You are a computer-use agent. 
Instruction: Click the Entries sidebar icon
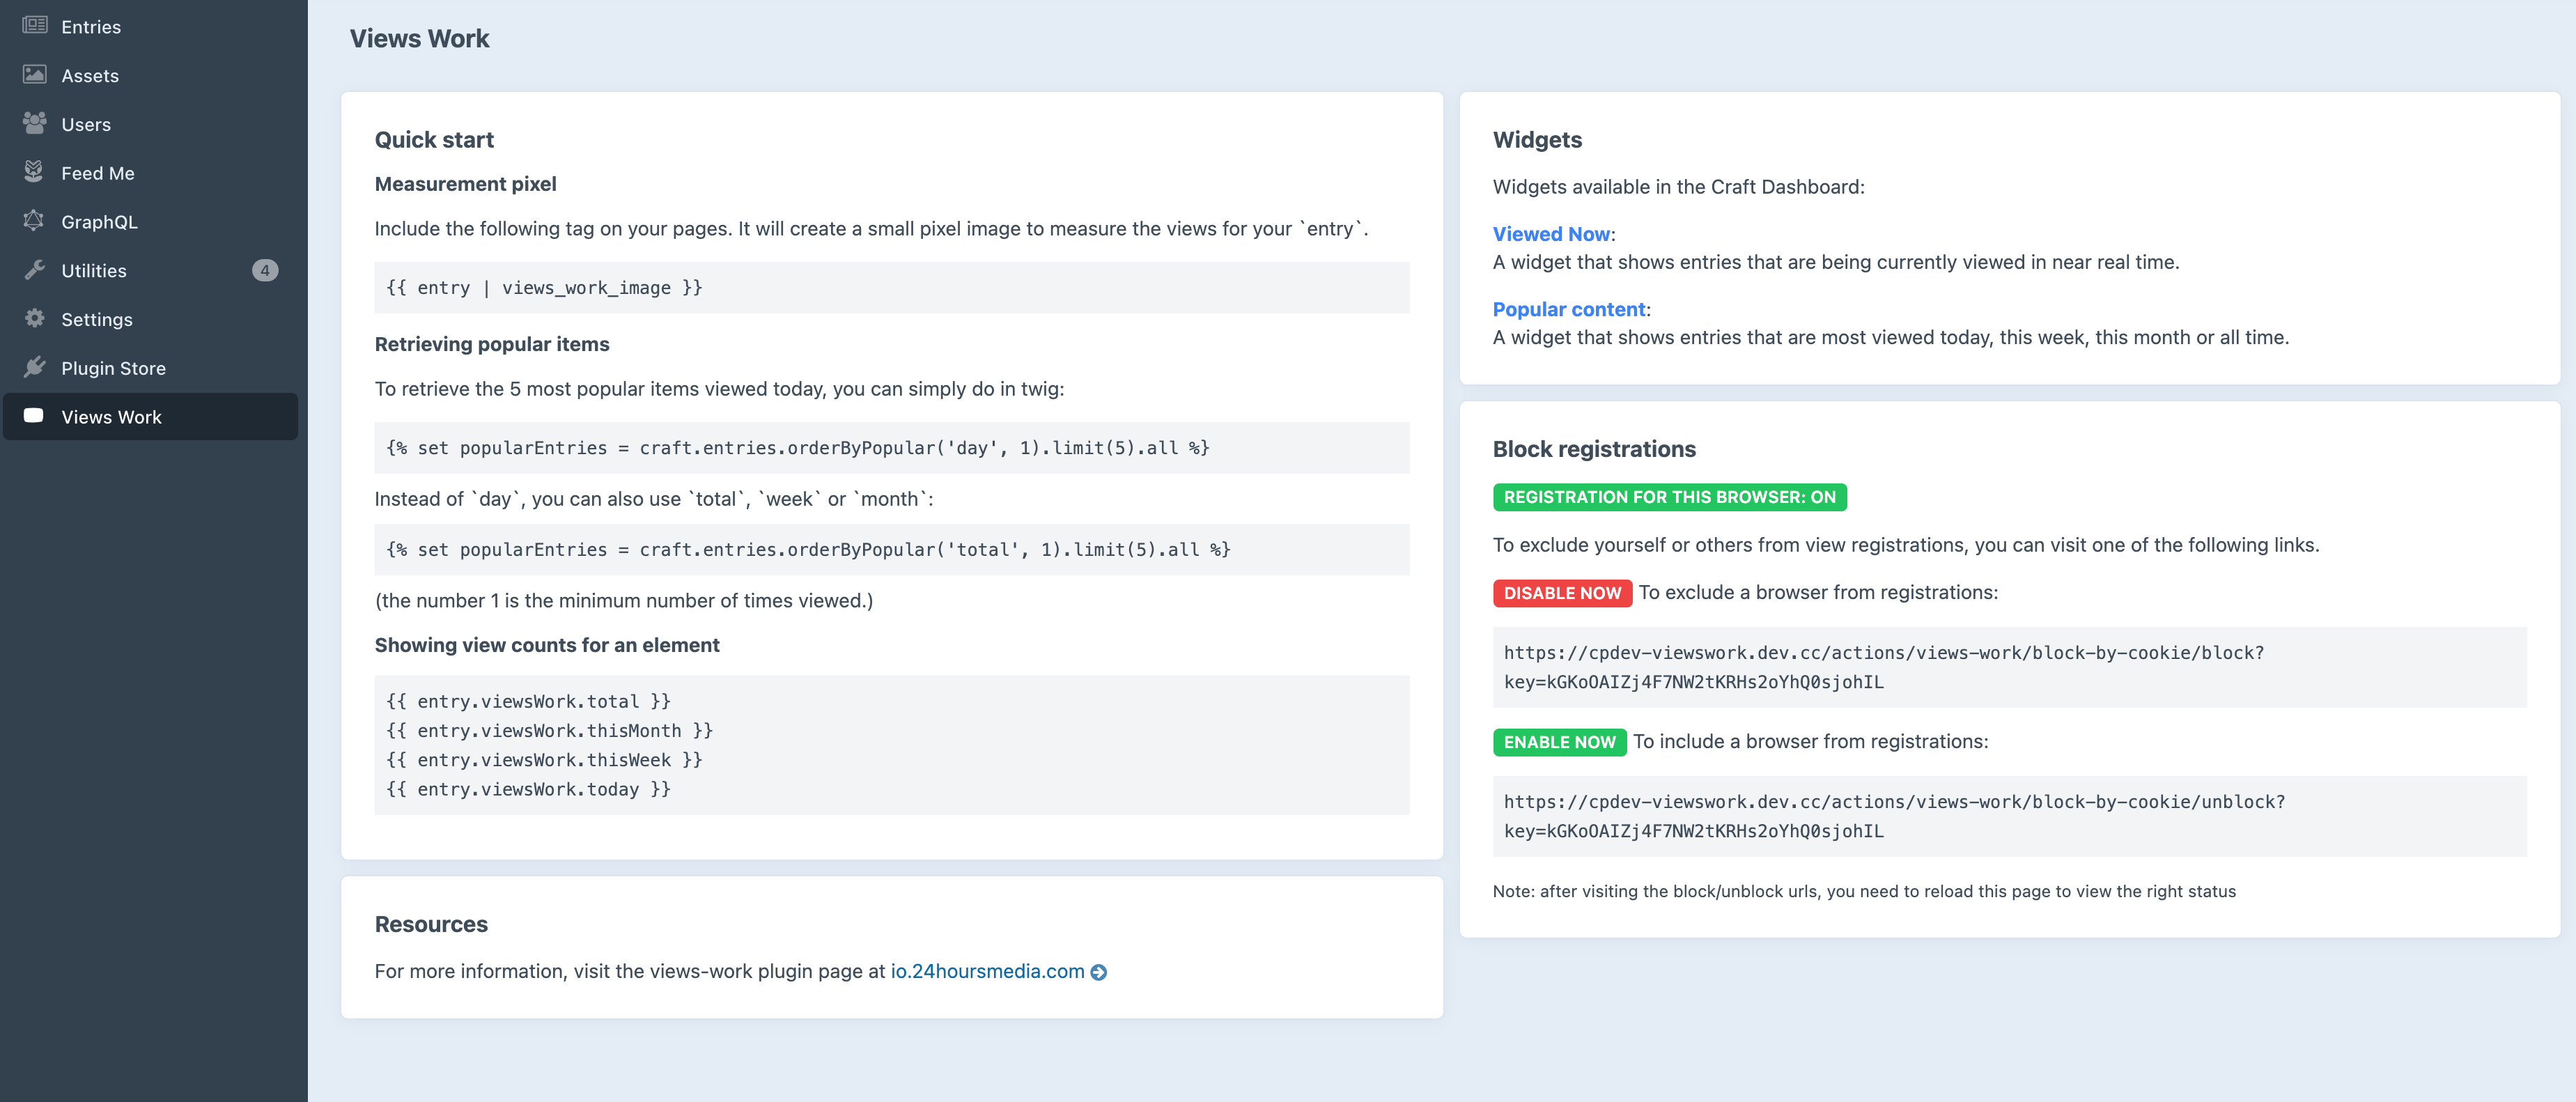pyautogui.click(x=35, y=25)
